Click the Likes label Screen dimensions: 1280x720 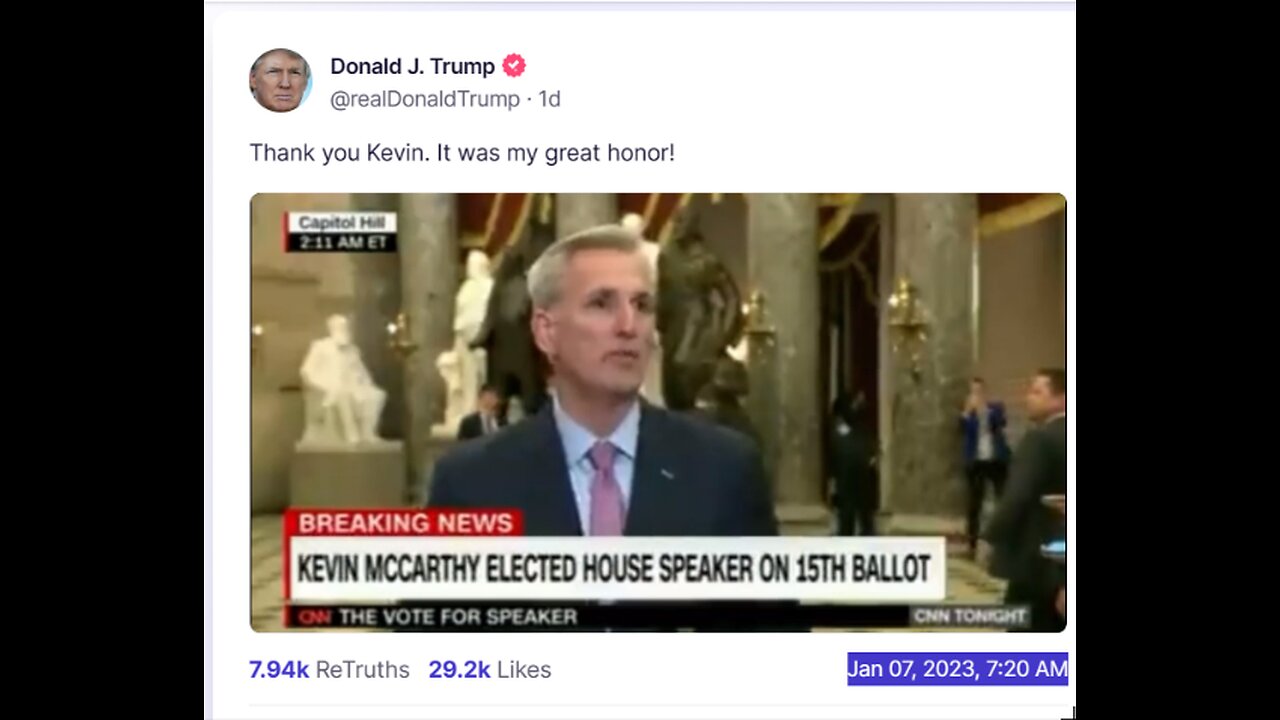tap(524, 670)
